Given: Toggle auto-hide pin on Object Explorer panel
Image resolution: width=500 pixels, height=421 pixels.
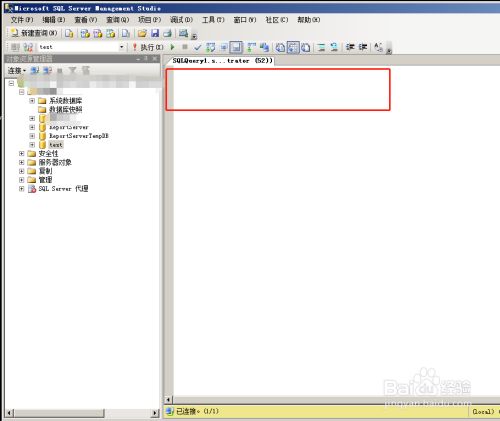Looking at the screenshot, I should pyautogui.click(x=146, y=58).
